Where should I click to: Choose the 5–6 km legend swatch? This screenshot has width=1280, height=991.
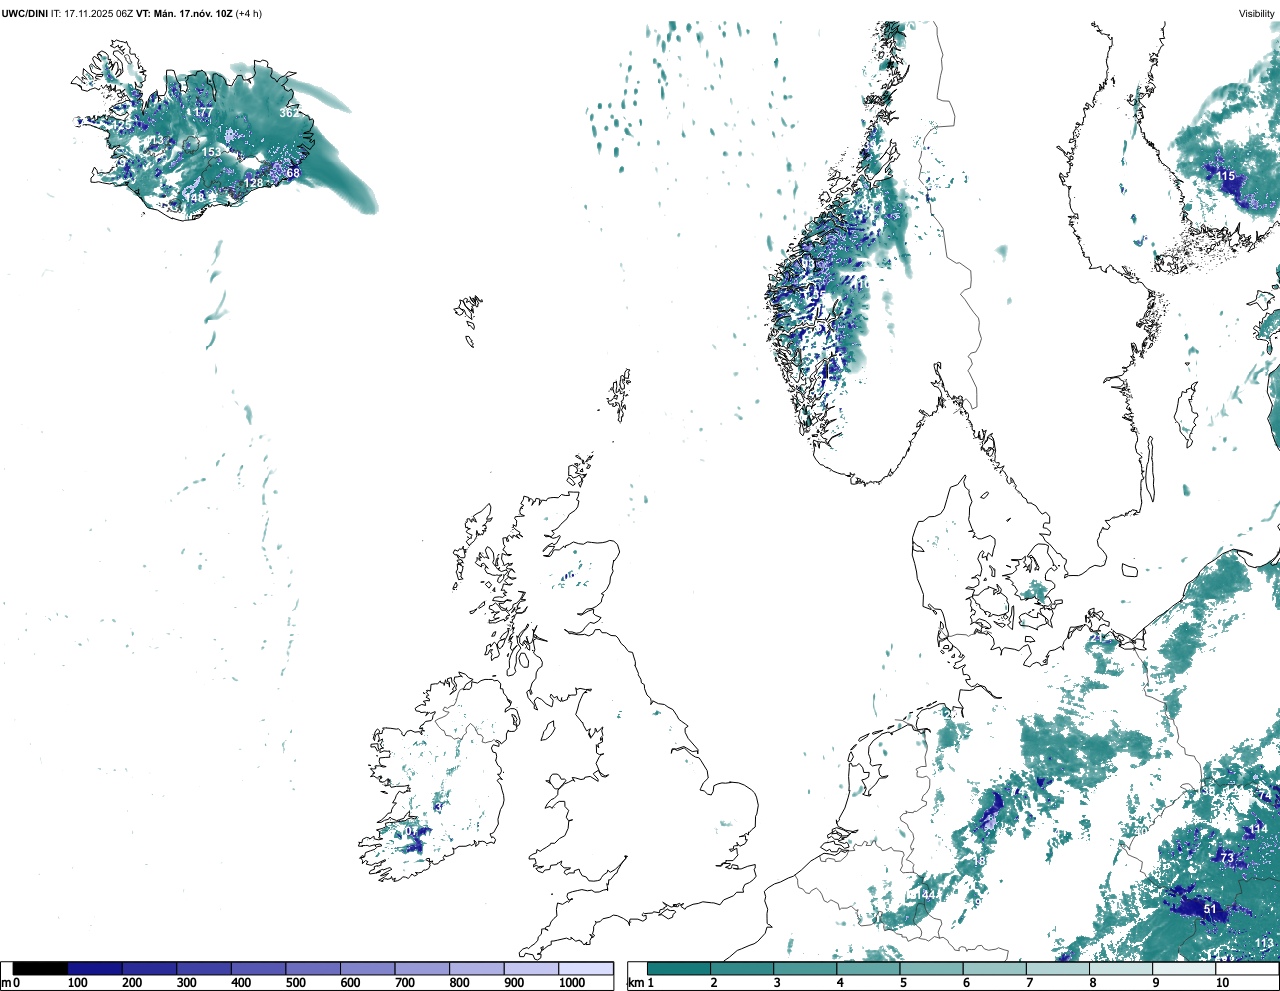click(931, 969)
